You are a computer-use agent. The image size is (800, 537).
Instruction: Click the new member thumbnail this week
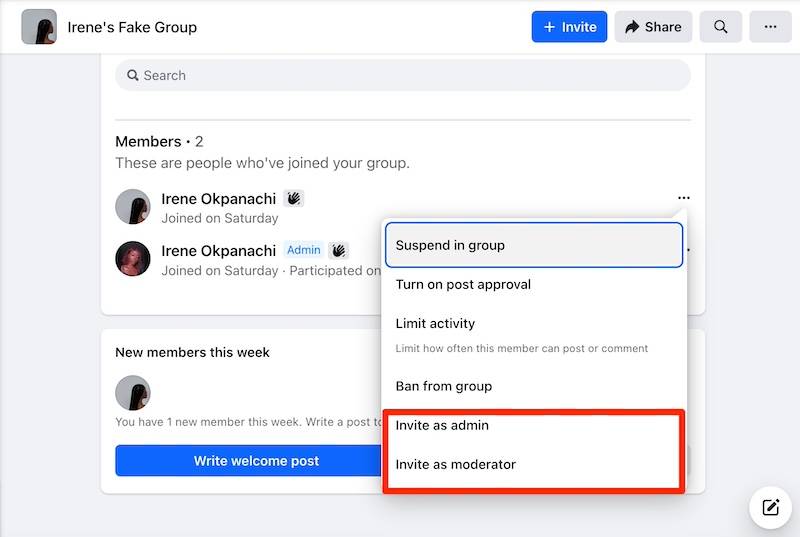coord(133,392)
